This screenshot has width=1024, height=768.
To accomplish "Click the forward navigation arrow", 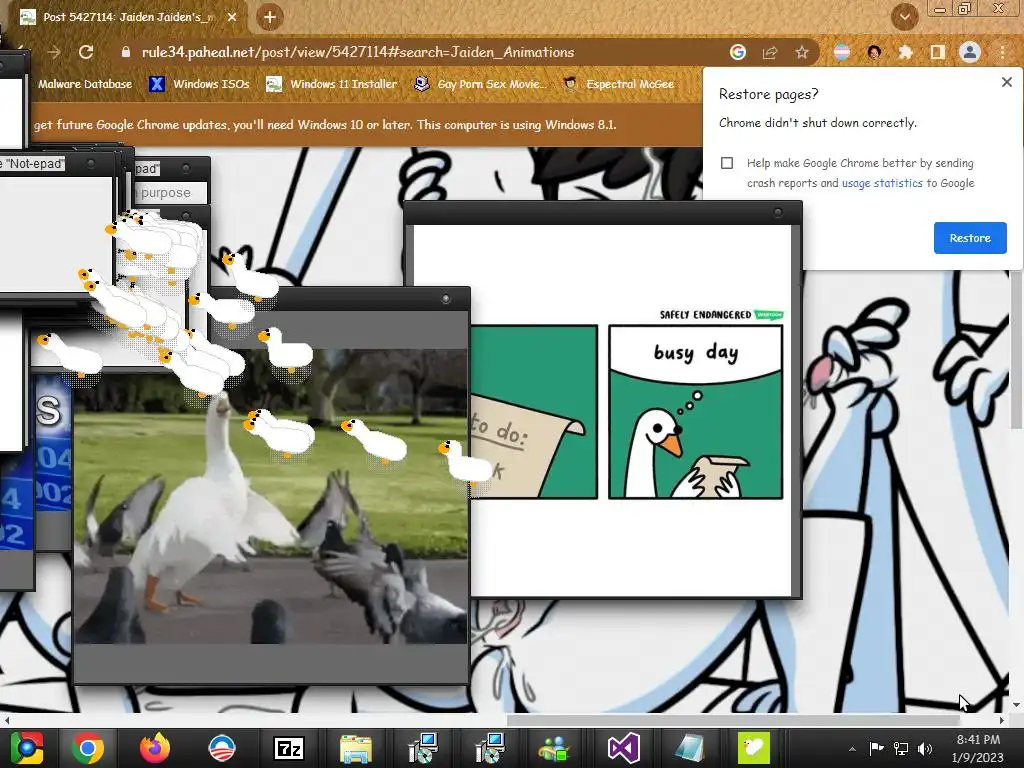I will click(54, 52).
